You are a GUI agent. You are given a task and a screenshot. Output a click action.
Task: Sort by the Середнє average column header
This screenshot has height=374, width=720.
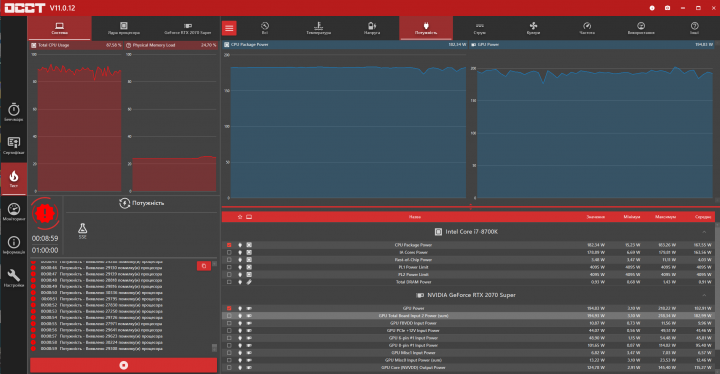point(703,217)
